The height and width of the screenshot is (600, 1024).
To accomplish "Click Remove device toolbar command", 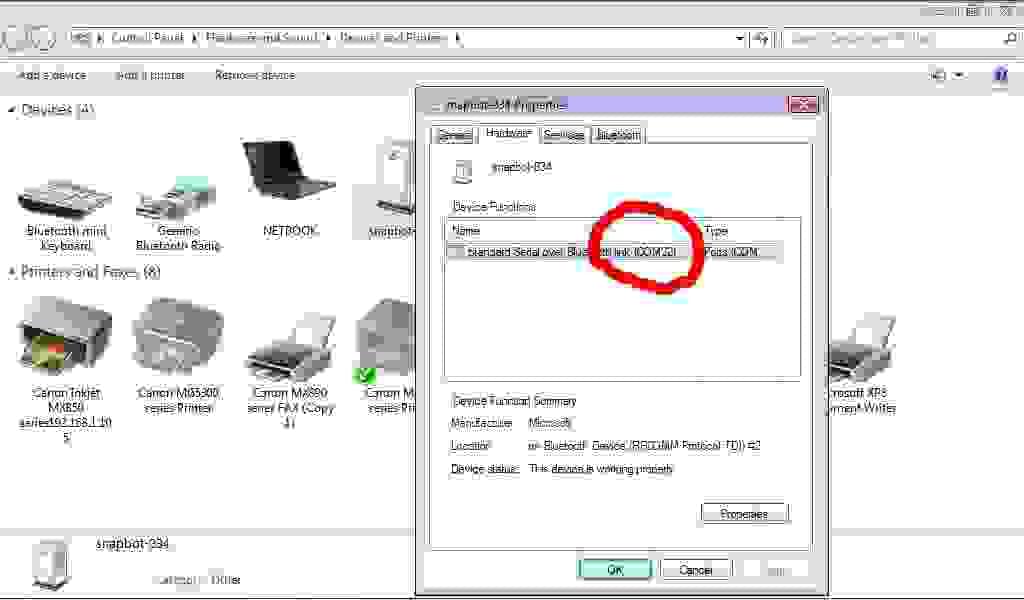I will tap(255, 75).
